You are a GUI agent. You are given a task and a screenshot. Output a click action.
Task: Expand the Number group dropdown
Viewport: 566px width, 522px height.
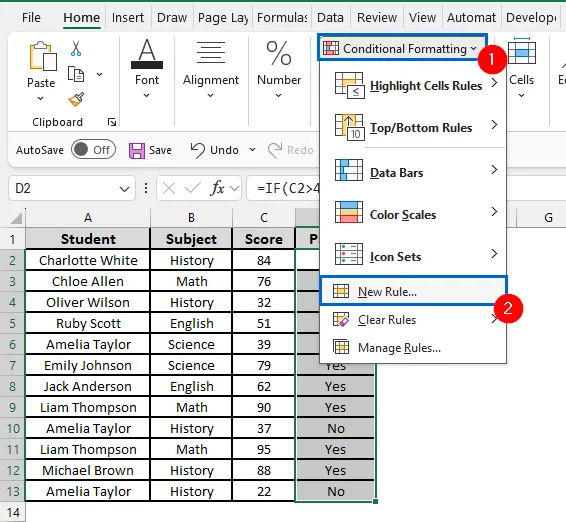[x=278, y=95]
